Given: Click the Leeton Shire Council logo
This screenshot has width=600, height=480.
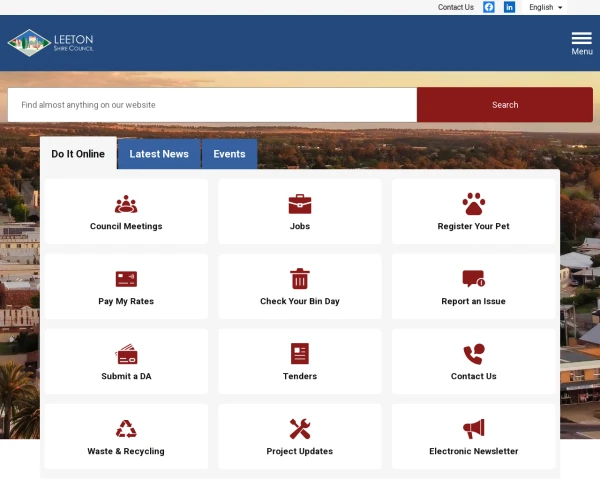Looking at the screenshot, I should [51, 43].
